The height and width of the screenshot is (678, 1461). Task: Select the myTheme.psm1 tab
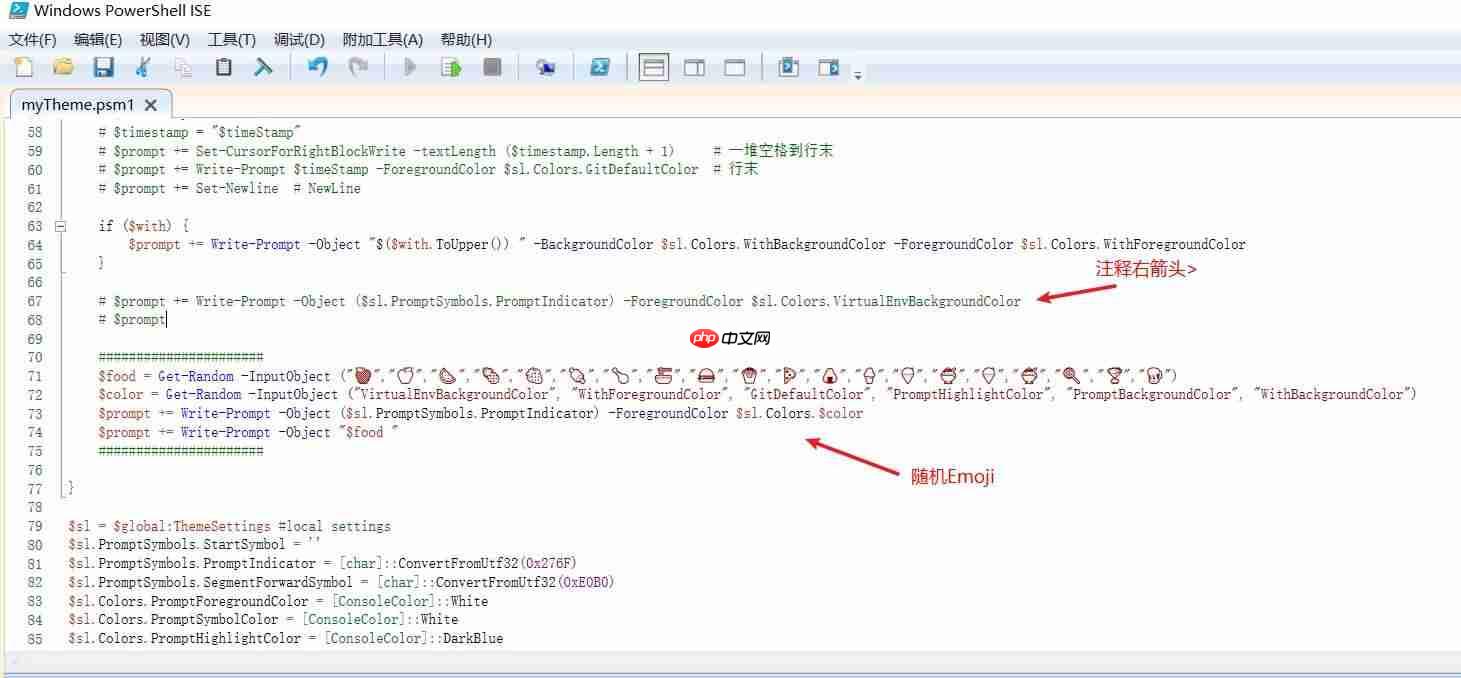coord(77,104)
